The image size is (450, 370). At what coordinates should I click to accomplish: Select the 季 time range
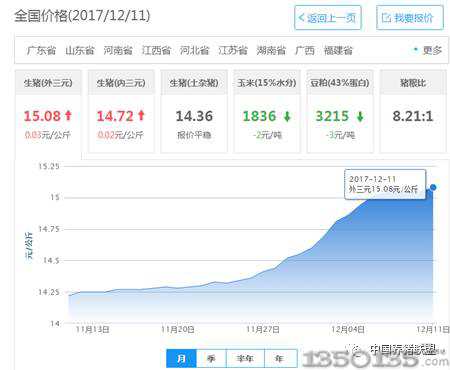pos(211,359)
